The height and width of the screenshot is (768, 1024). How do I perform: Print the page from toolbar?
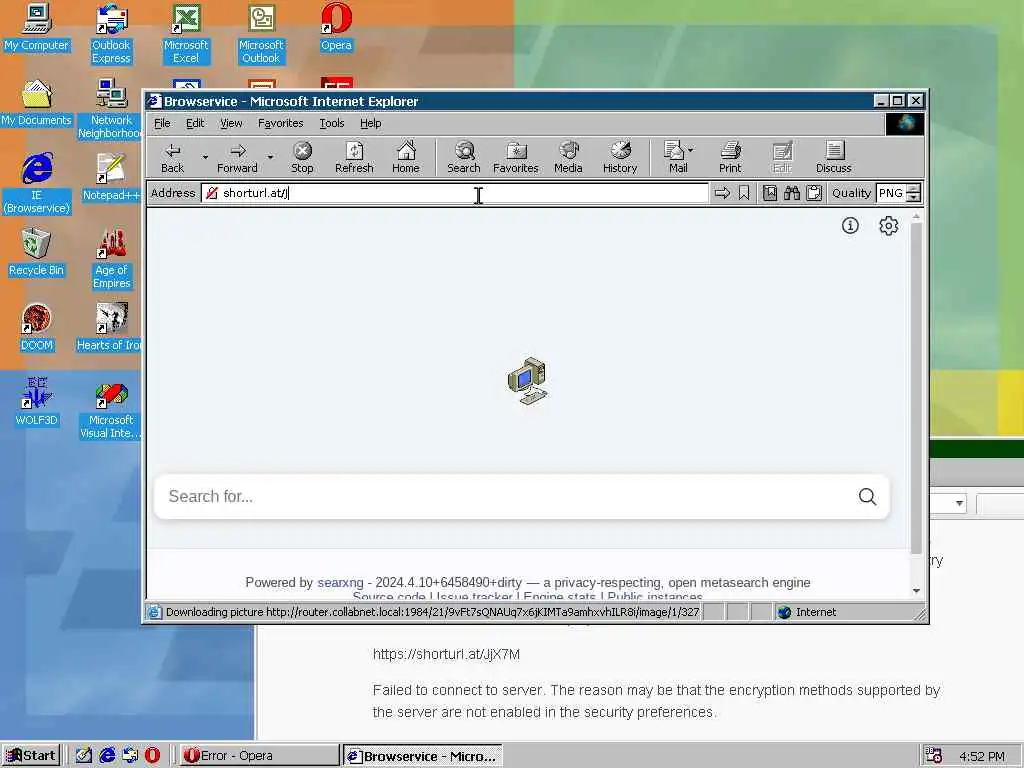[730, 158]
